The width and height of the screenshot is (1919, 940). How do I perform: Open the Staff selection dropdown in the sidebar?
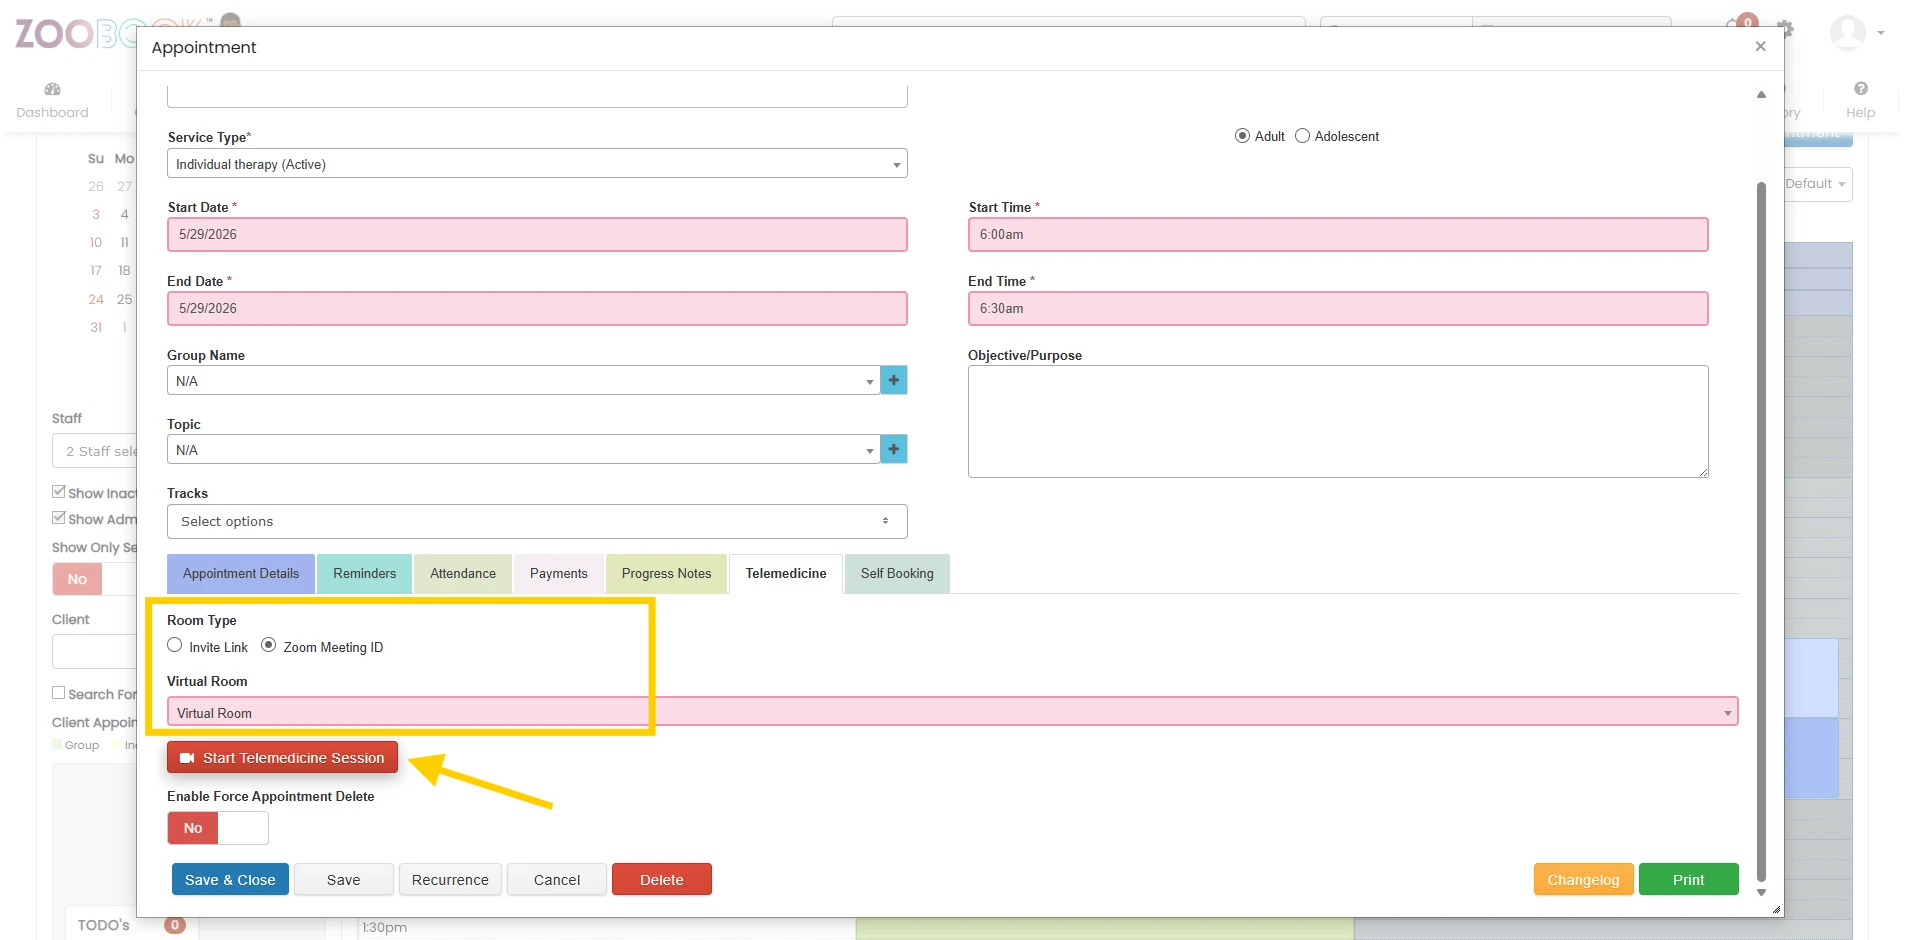(95, 451)
